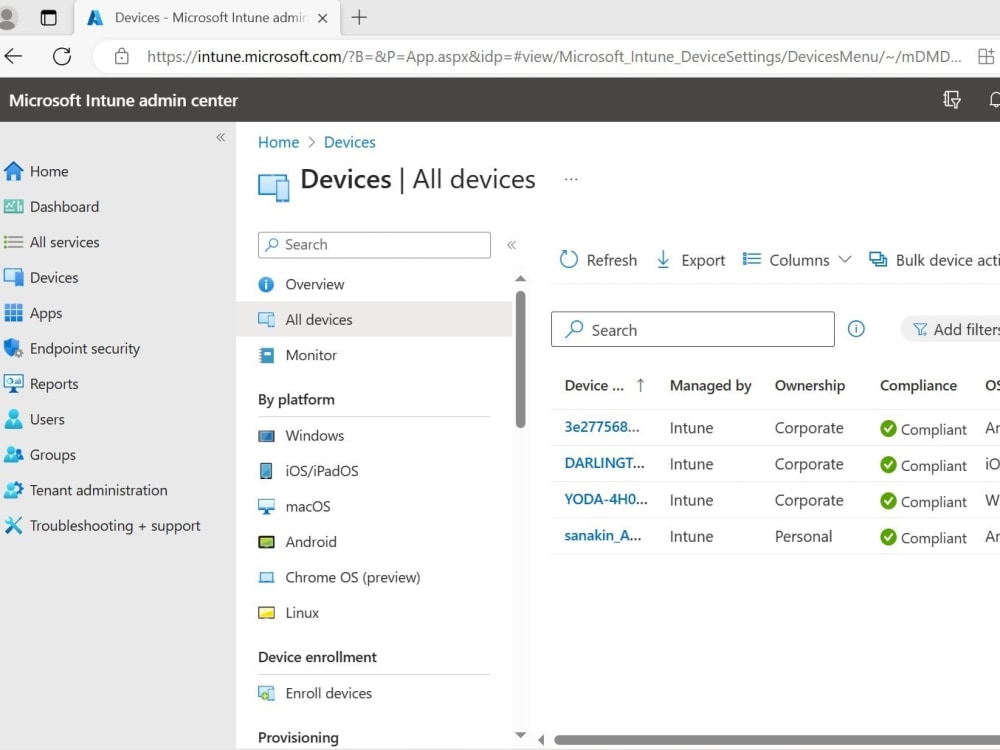
Task: Select the Windows platform filter
Action: click(x=315, y=435)
